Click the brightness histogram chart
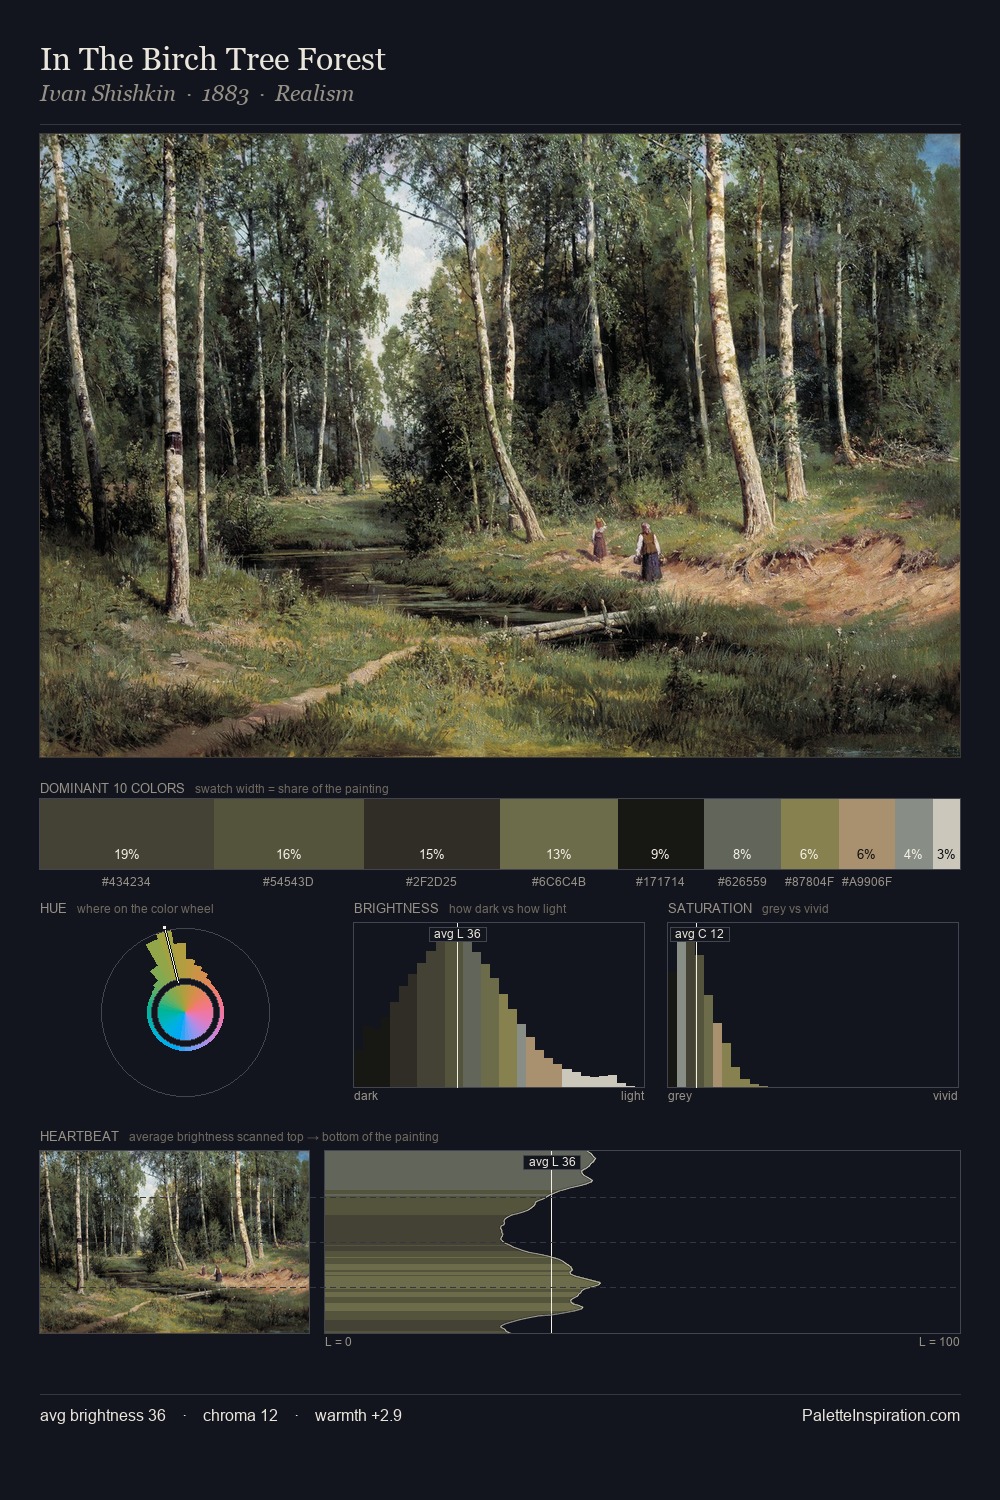Viewport: 1000px width, 1500px height. click(x=499, y=1005)
